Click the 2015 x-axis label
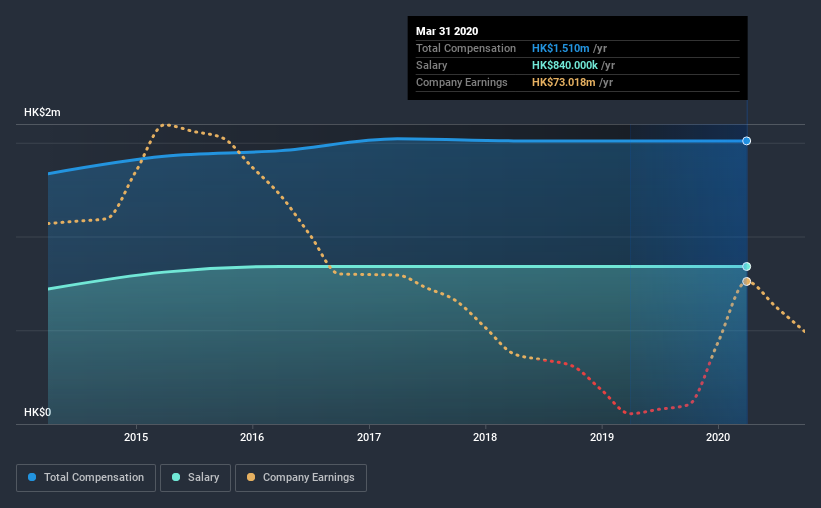The image size is (821, 508). tap(136, 437)
